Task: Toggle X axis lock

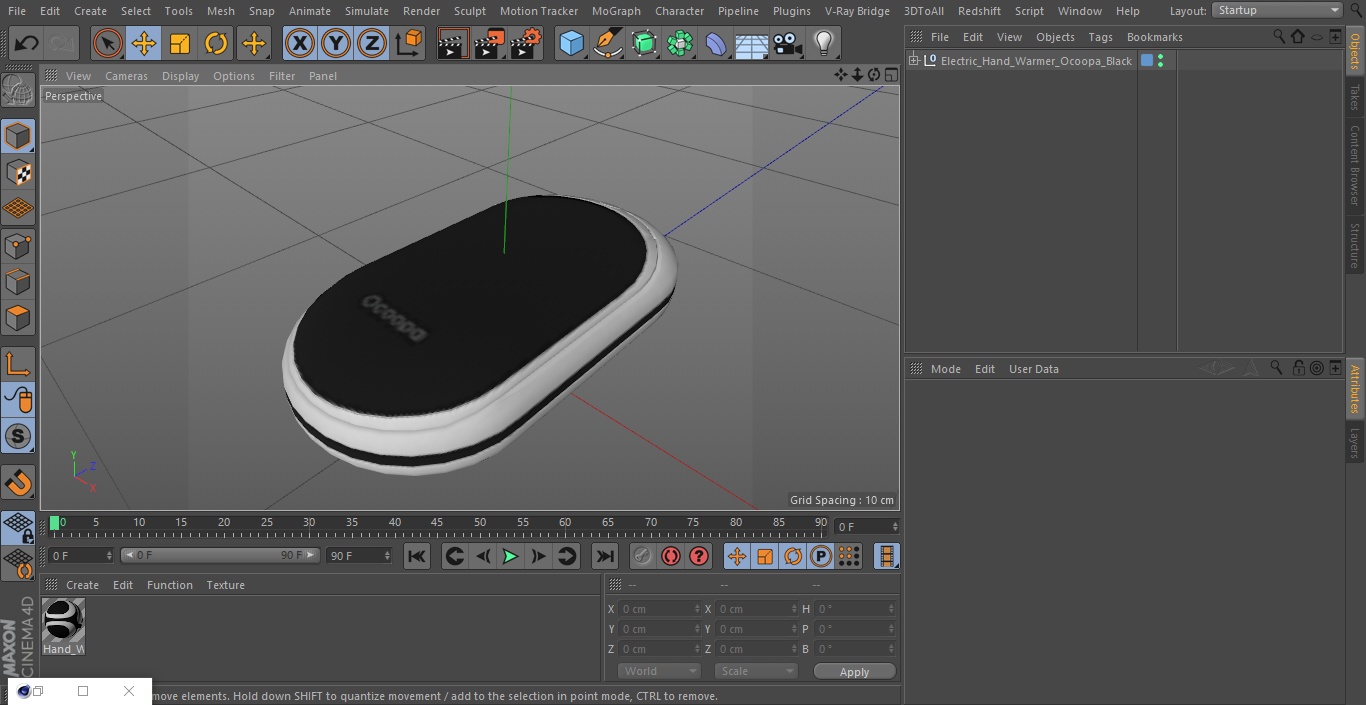Action: point(300,44)
